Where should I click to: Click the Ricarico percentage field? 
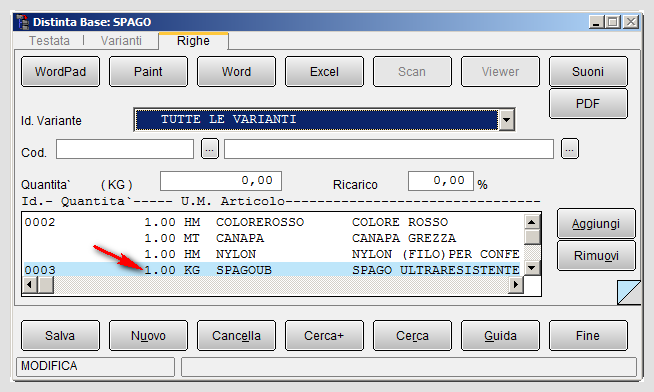pos(441,181)
